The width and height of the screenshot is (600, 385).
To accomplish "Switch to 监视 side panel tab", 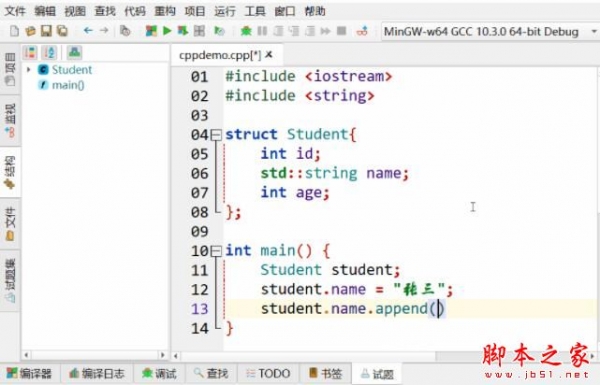I will [x=10, y=120].
